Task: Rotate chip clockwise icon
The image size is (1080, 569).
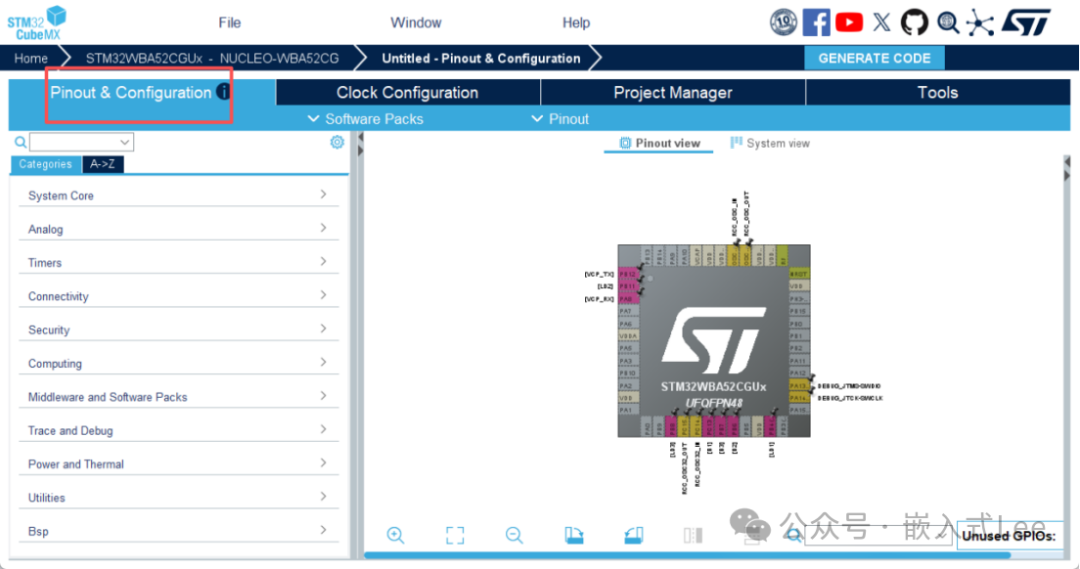Action: pos(574,535)
